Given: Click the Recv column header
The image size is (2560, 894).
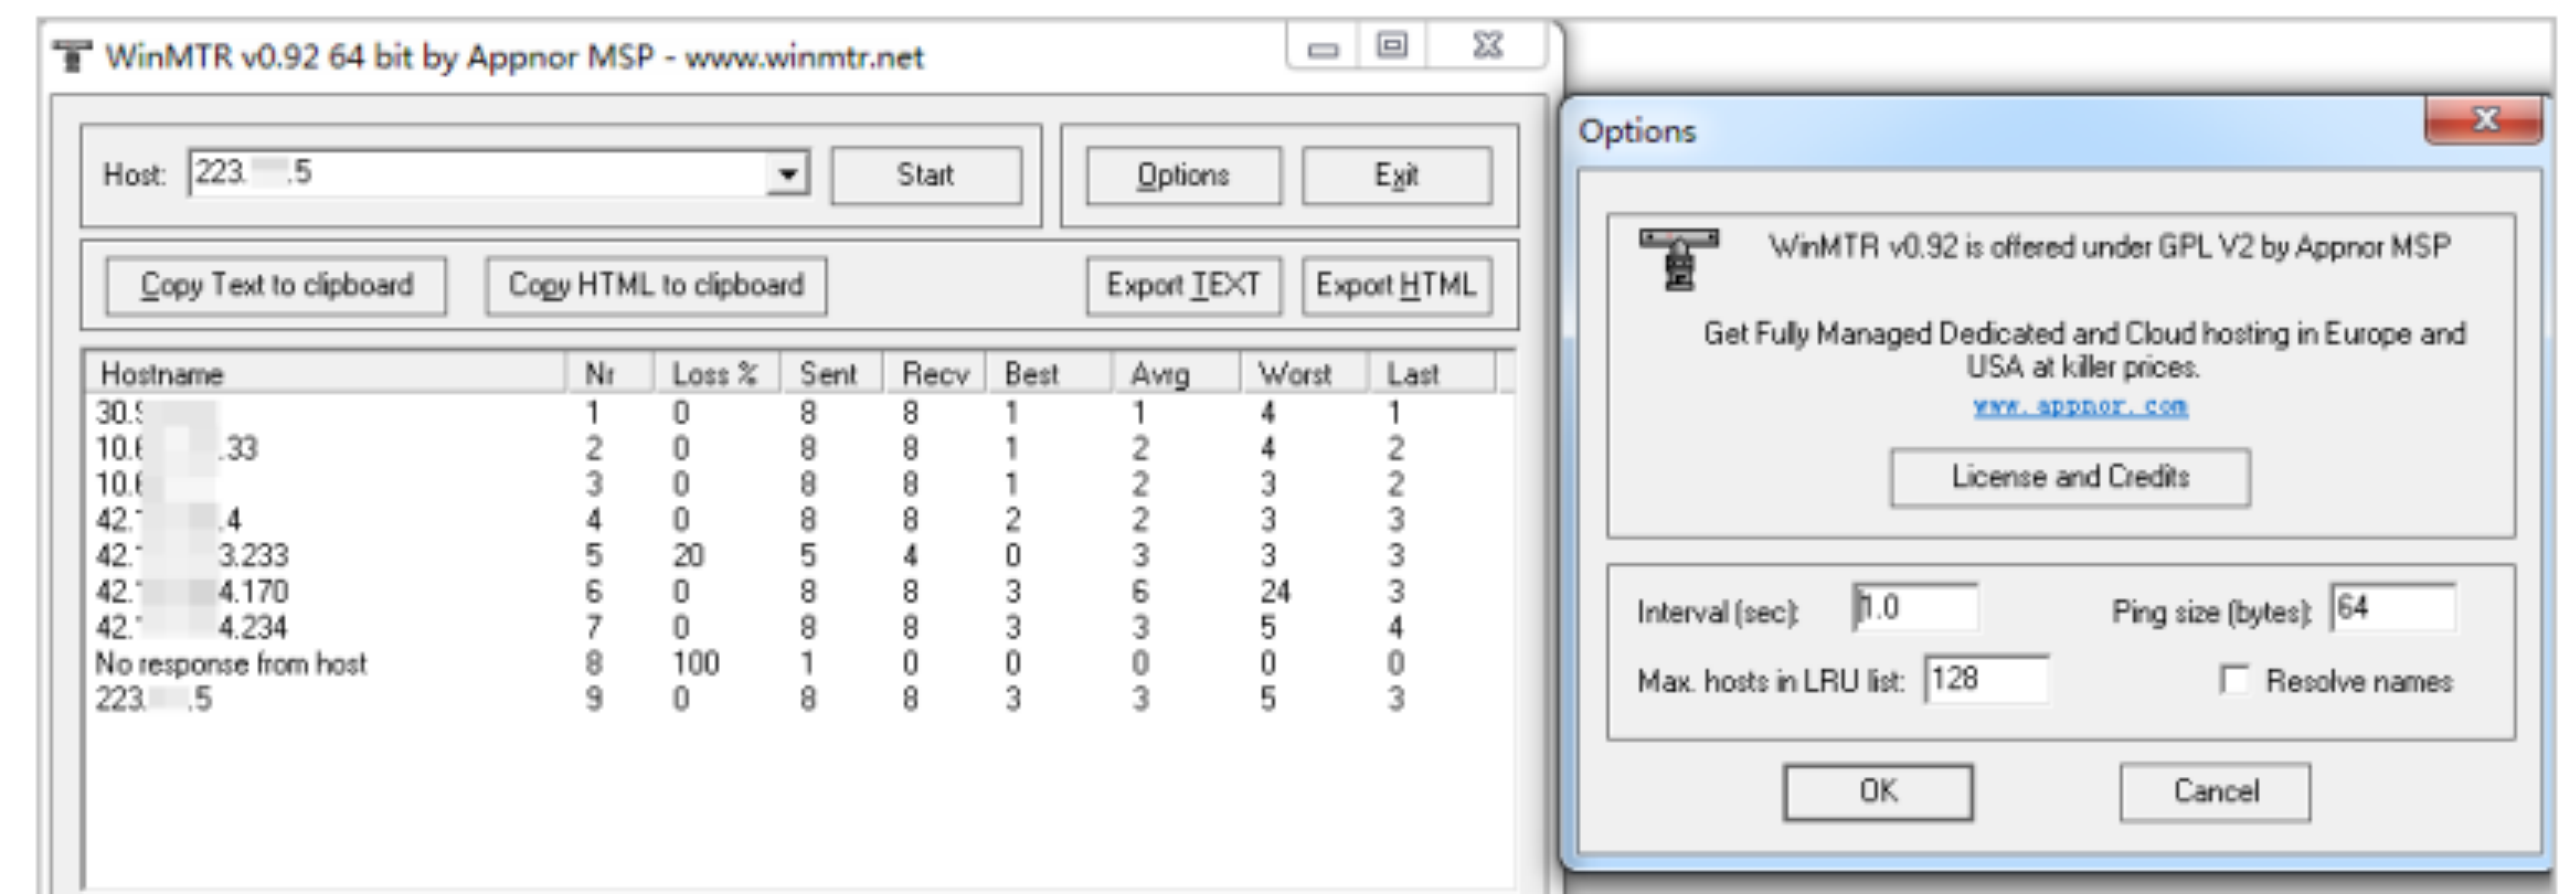Looking at the screenshot, I should (935, 374).
